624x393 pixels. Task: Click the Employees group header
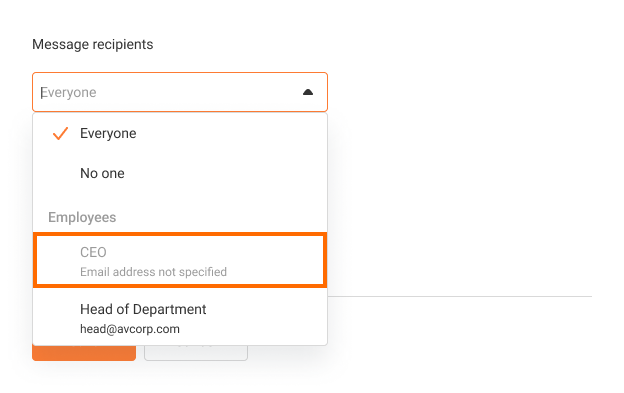coord(82,218)
